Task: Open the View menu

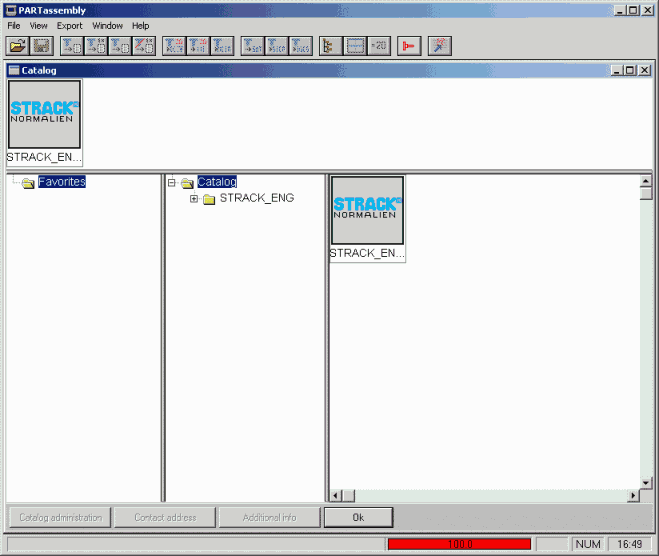Action: point(38,26)
